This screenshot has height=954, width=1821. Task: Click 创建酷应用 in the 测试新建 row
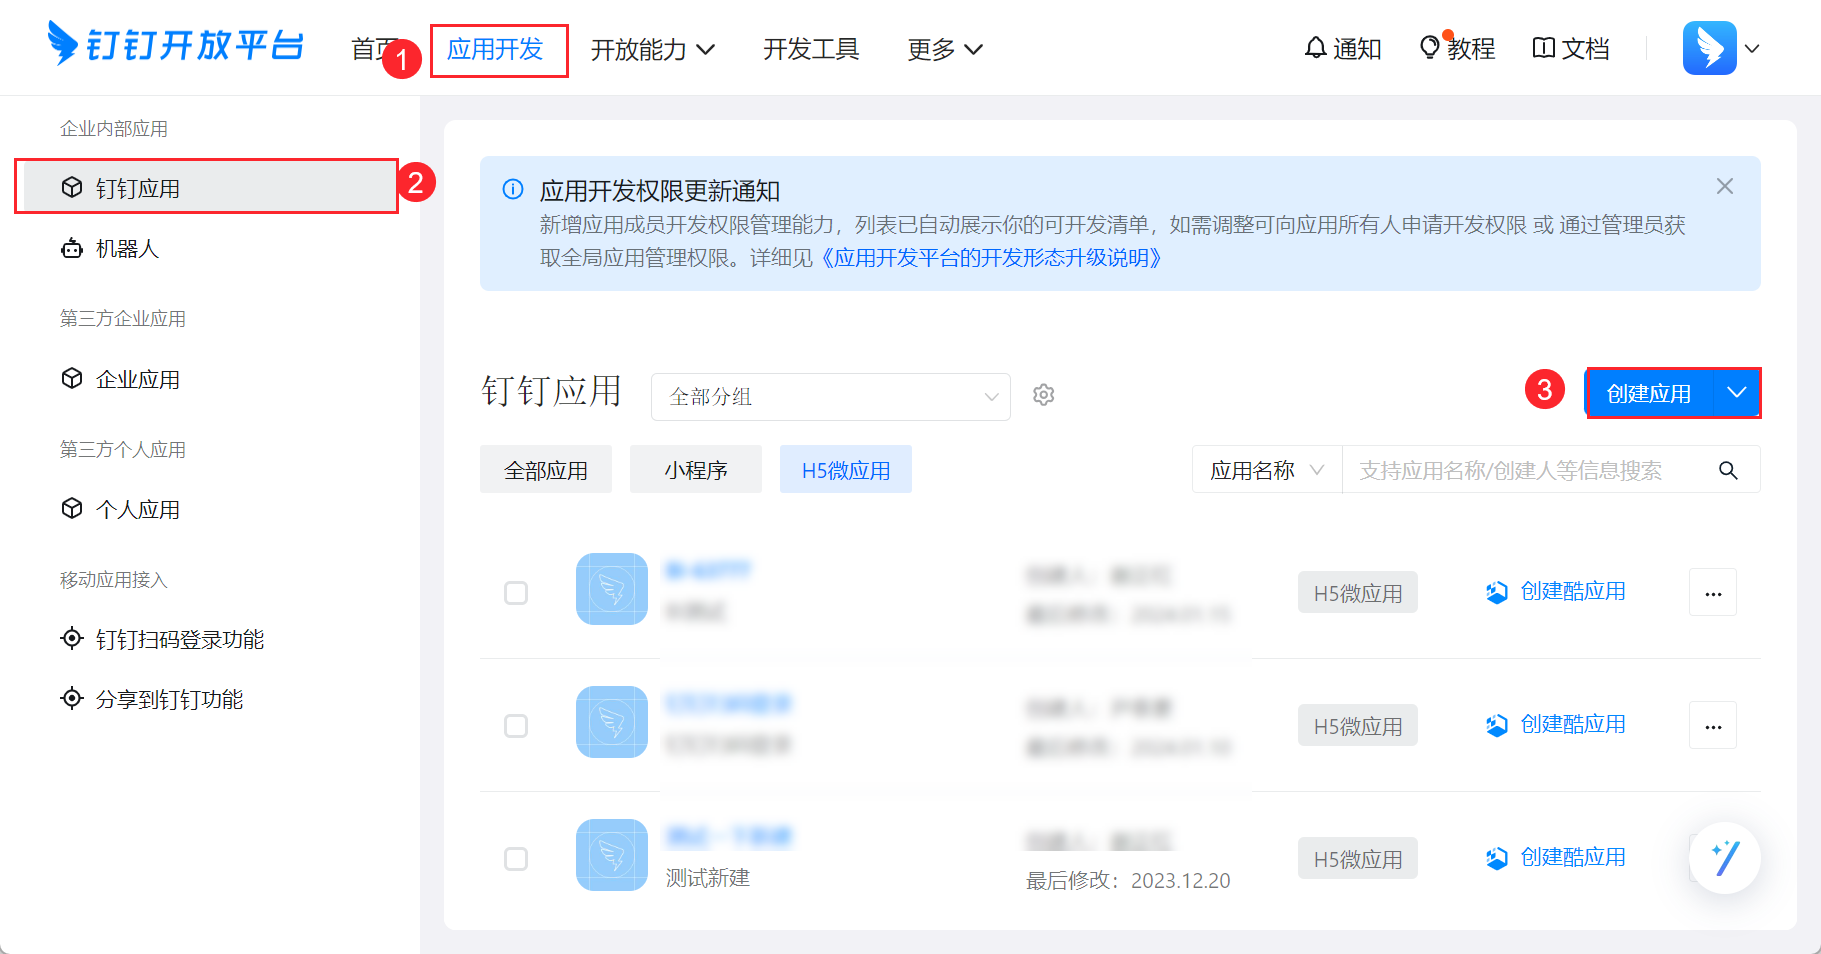[x=1556, y=858]
